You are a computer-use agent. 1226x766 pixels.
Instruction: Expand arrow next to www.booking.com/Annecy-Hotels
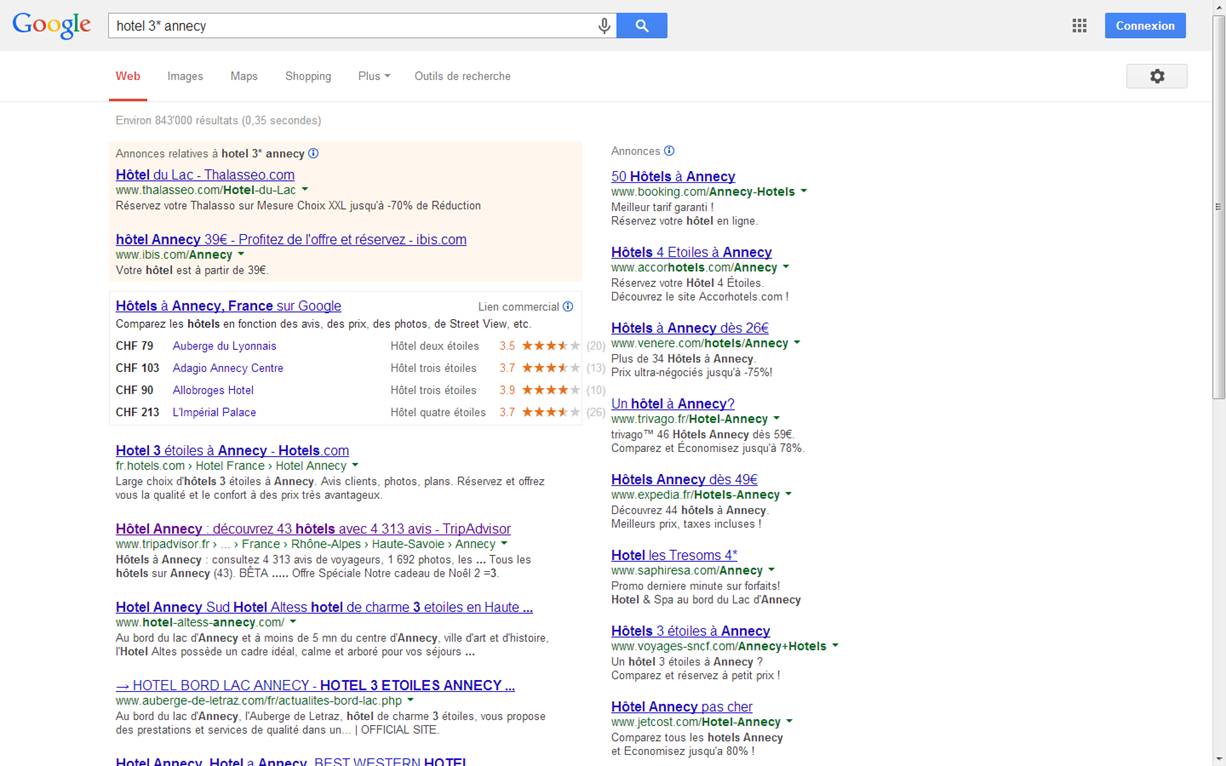pyautogui.click(x=804, y=191)
